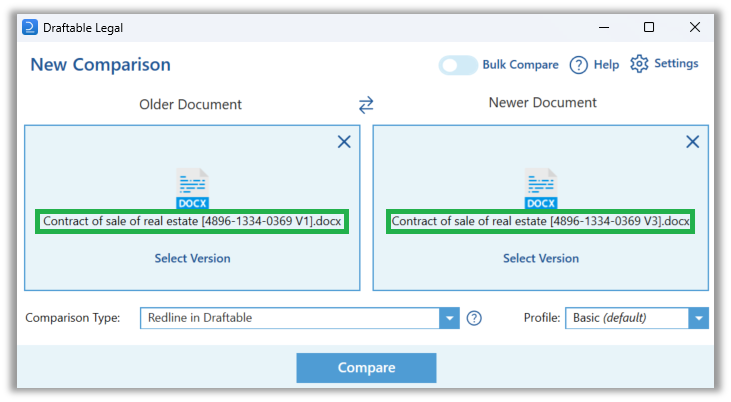Click the V3 contract file name
The width and height of the screenshot is (731, 402).
541,221
